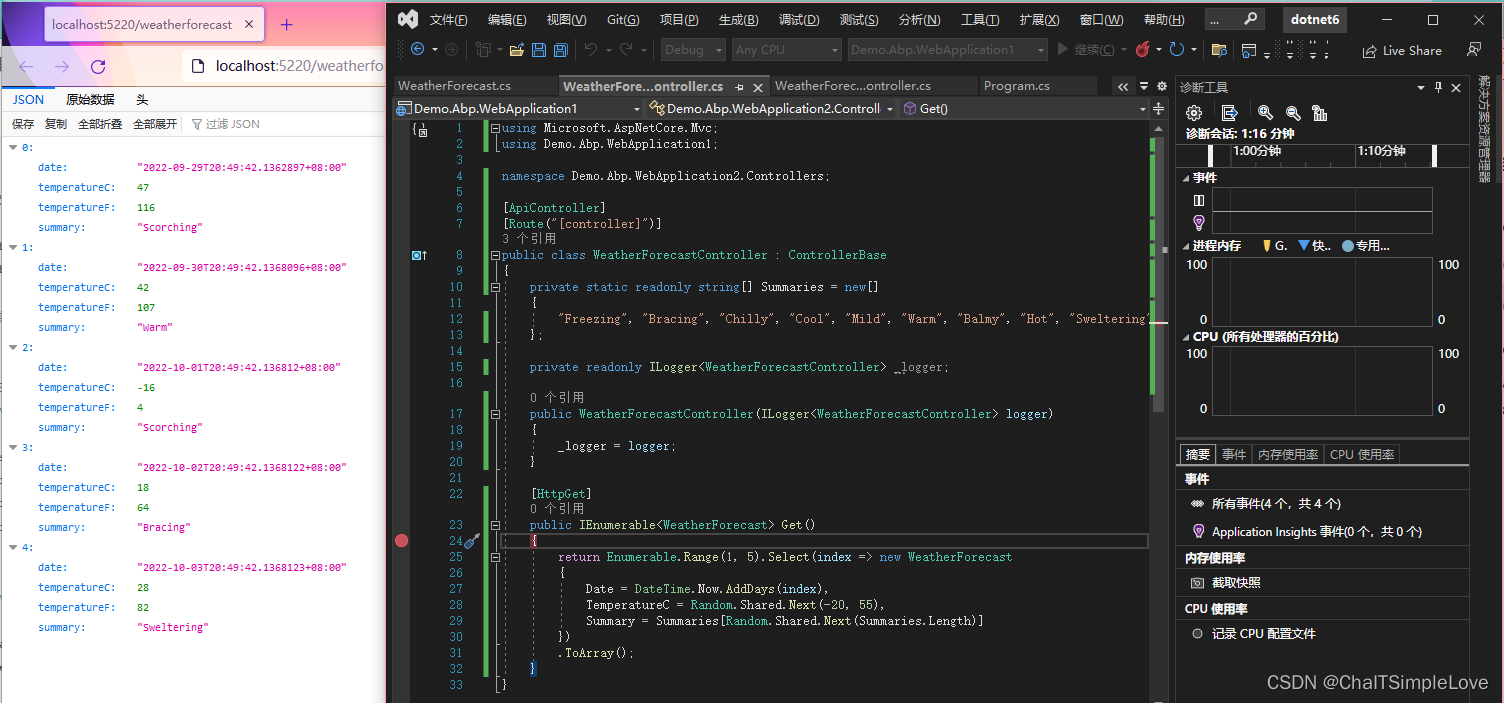Viewport: 1504px width, 703px height.
Task: Click the Save All icon in the toolbar
Action: pos(561,49)
